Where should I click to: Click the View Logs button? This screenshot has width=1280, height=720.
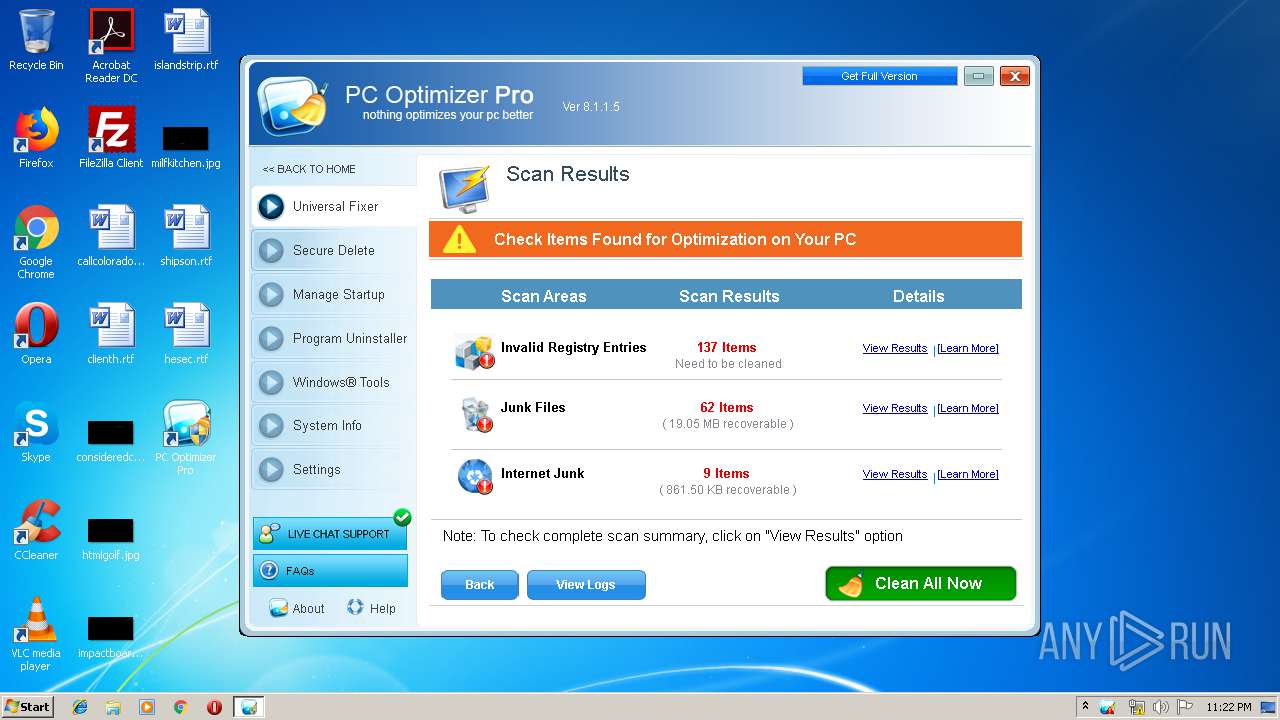[586, 585]
